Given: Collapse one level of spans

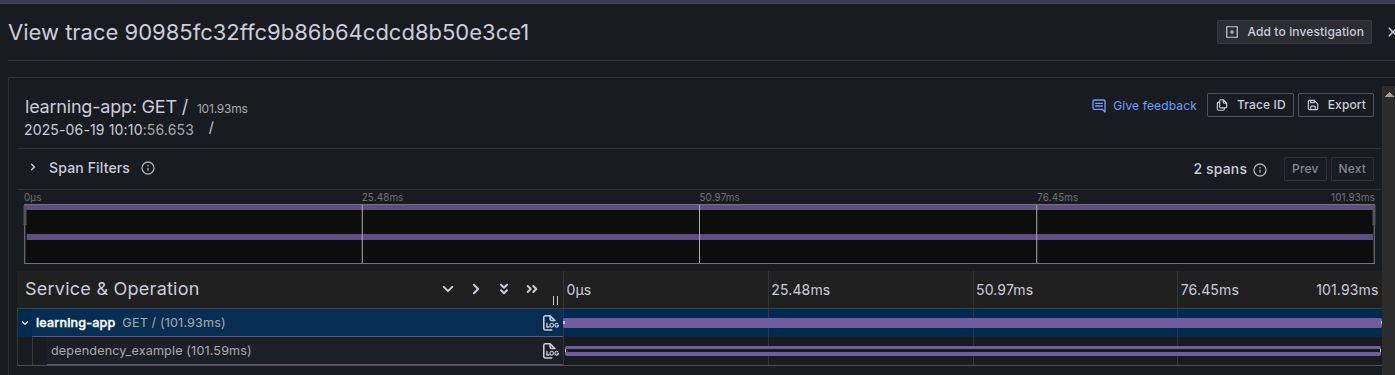Looking at the screenshot, I should pyautogui.click(x=476, y=289).
